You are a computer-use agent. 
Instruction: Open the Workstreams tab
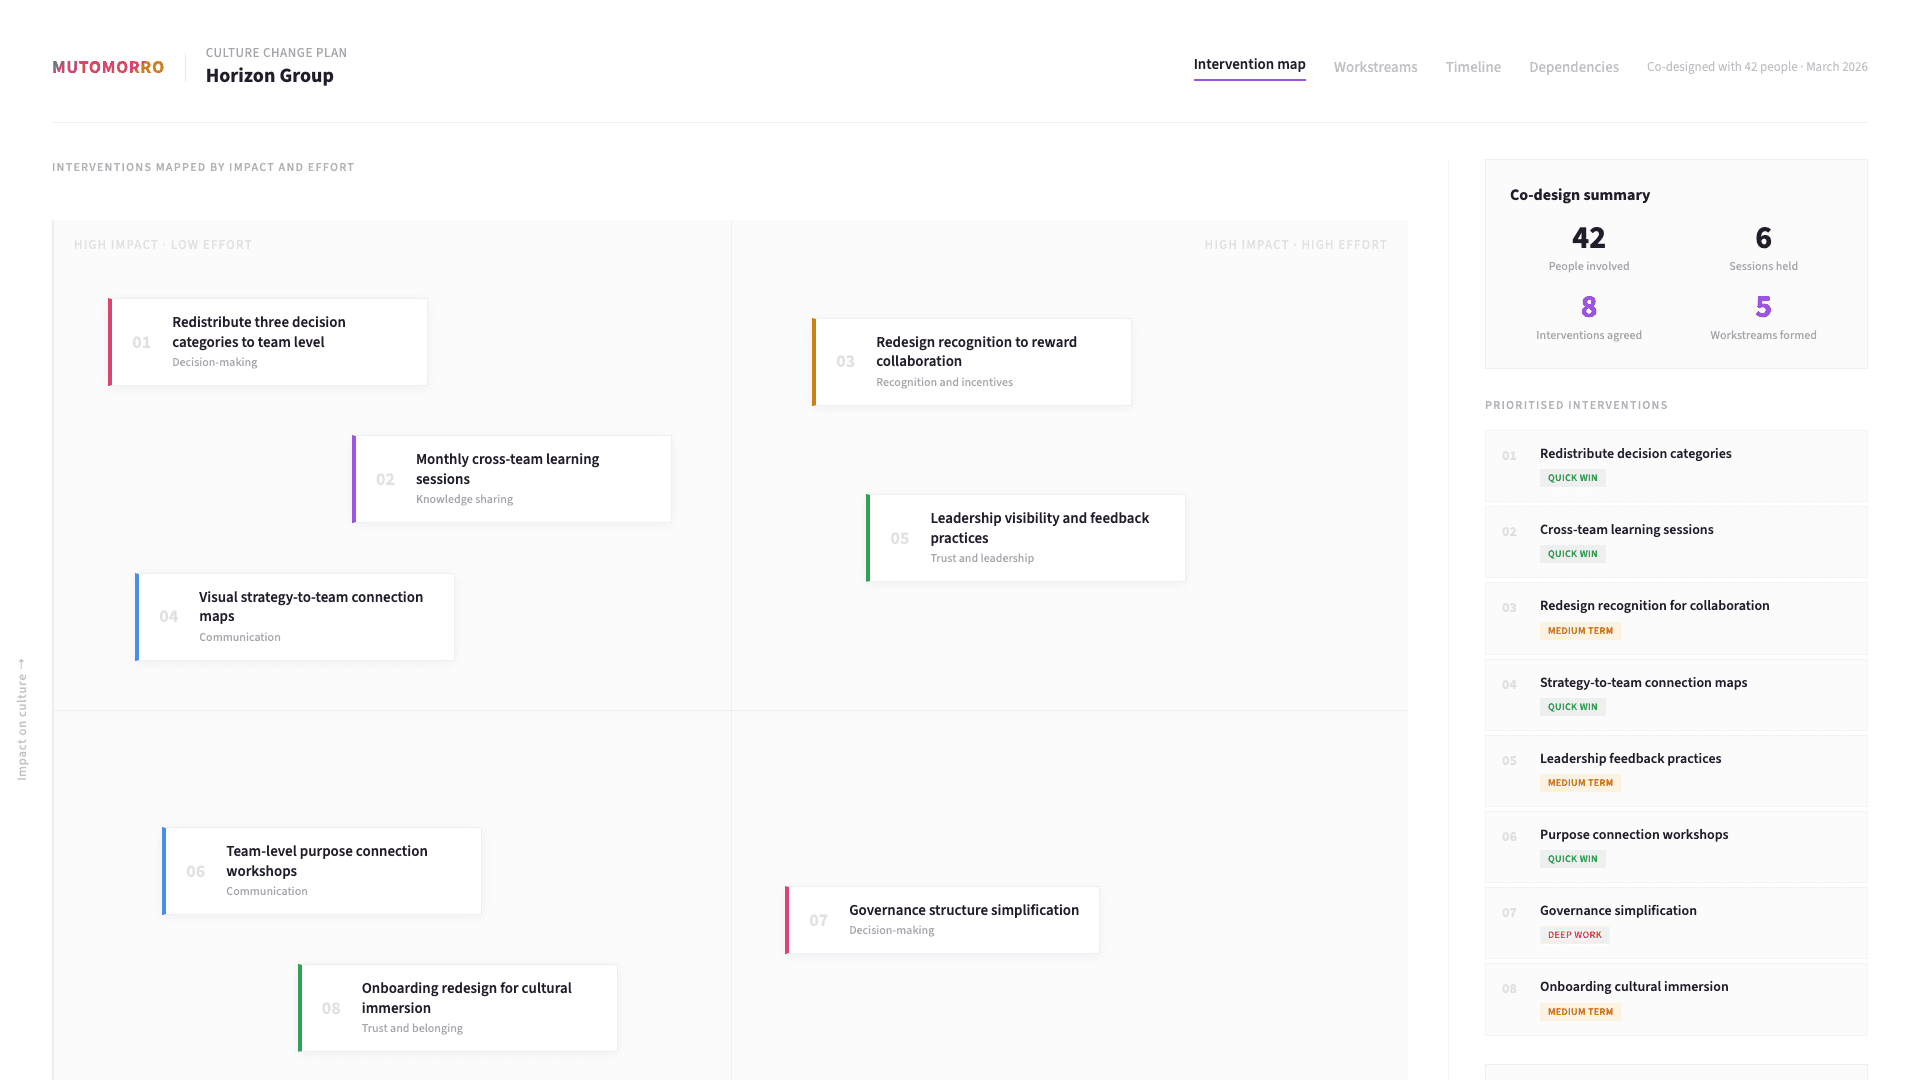coord(1375,67)
